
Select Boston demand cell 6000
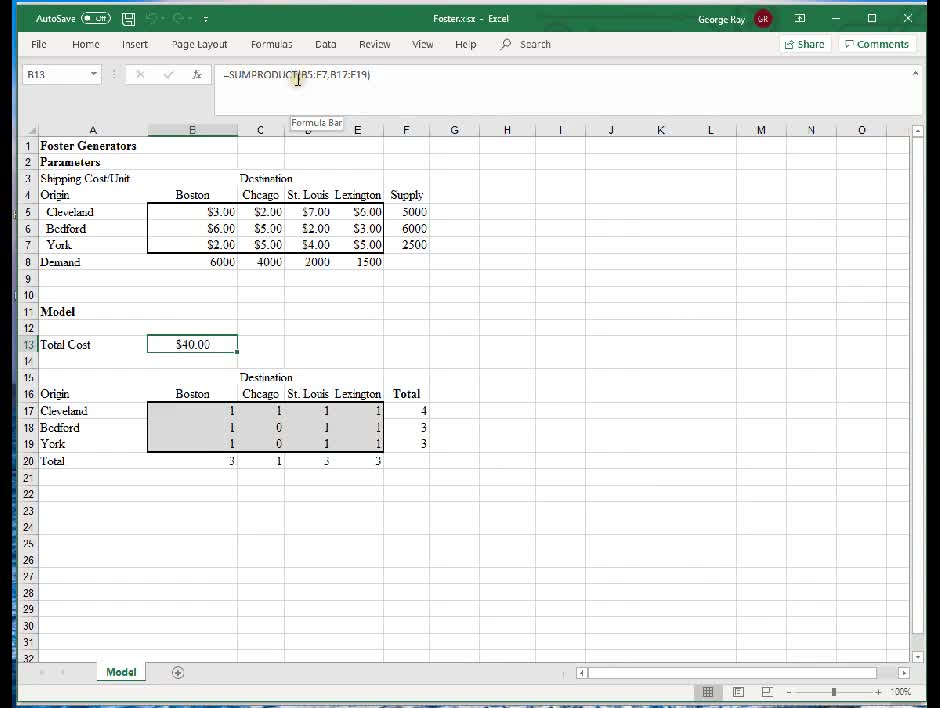192,262
